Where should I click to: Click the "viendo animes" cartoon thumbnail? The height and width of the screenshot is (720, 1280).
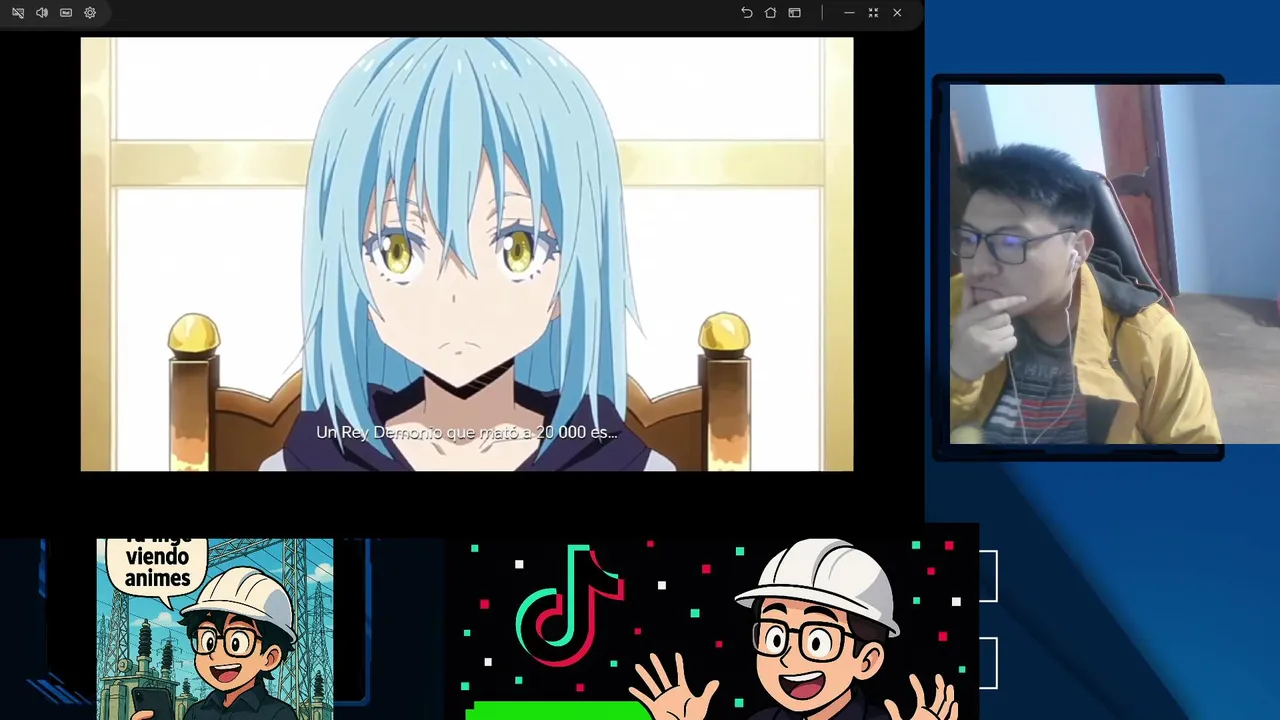(x=215, y=629)
